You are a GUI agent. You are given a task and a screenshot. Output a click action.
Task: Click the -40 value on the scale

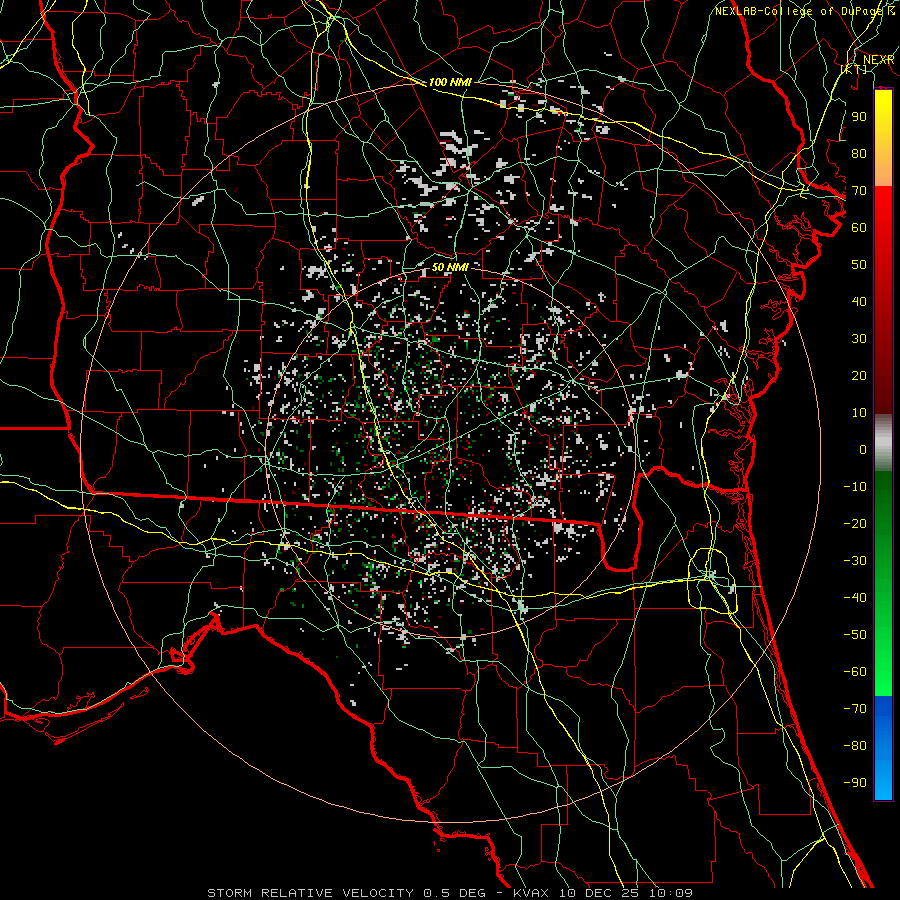click(x=855, y=598)
